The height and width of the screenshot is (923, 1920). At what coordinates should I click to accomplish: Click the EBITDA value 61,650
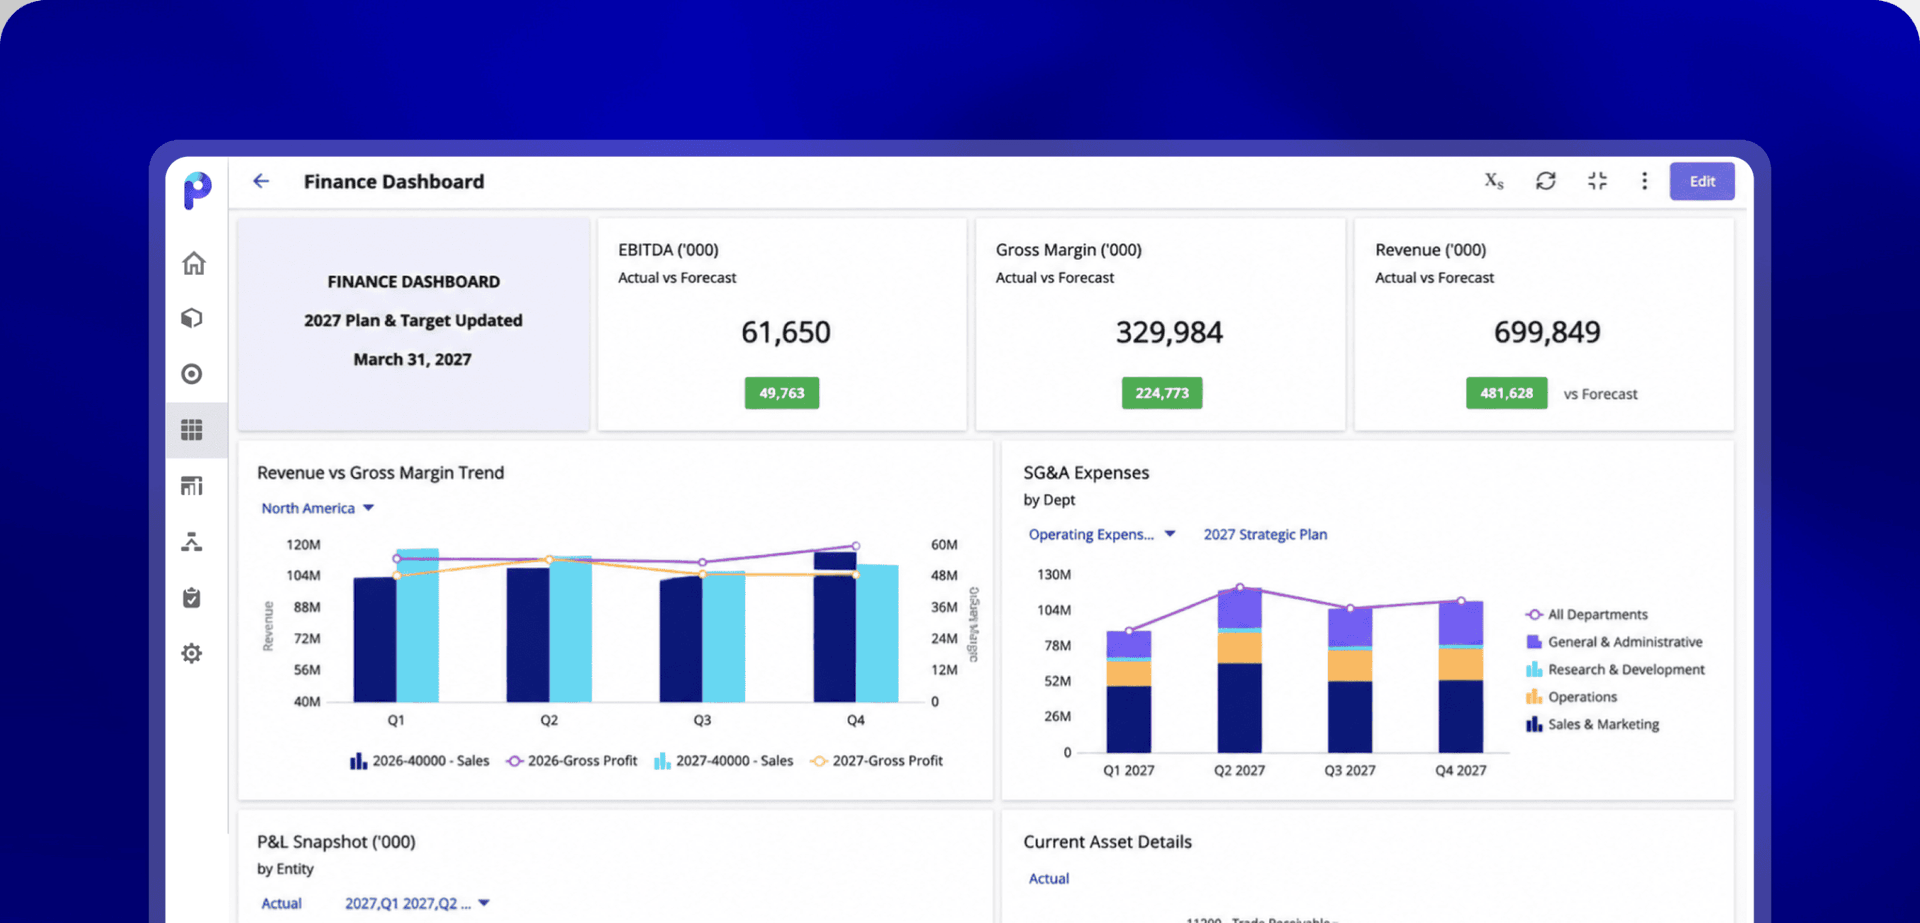[786, 332]
